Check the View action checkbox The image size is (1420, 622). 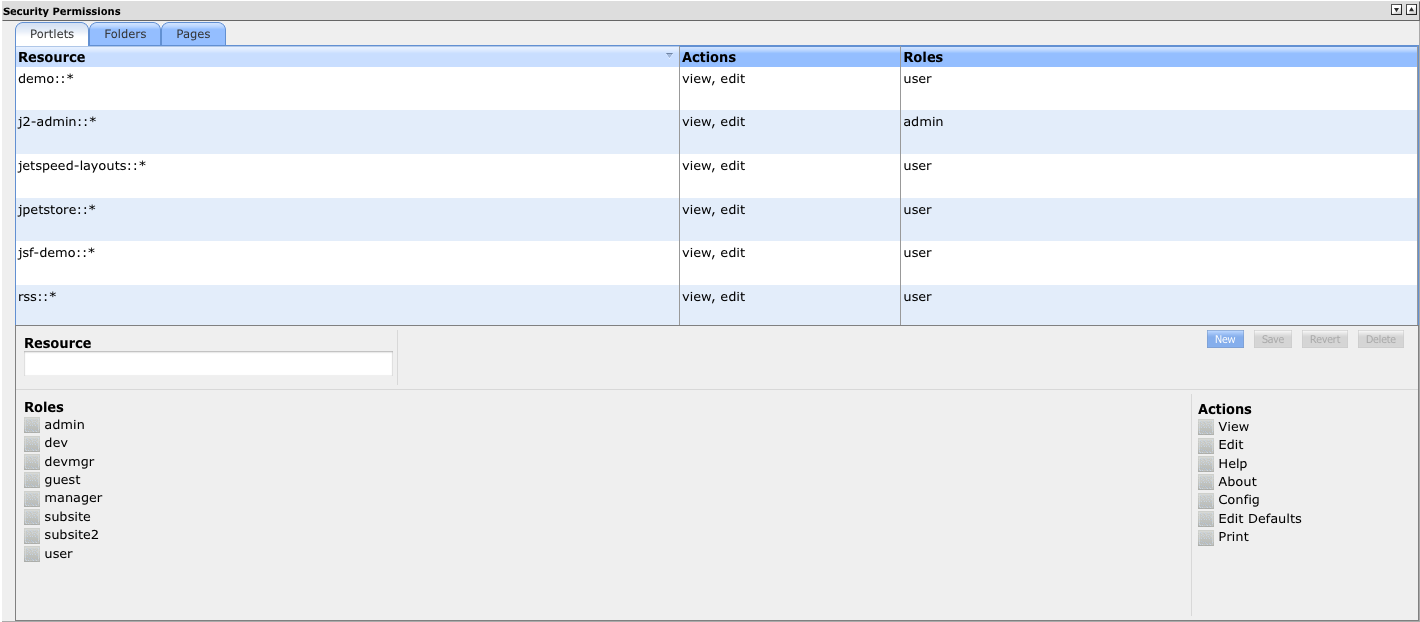[x=1206, y=427]
